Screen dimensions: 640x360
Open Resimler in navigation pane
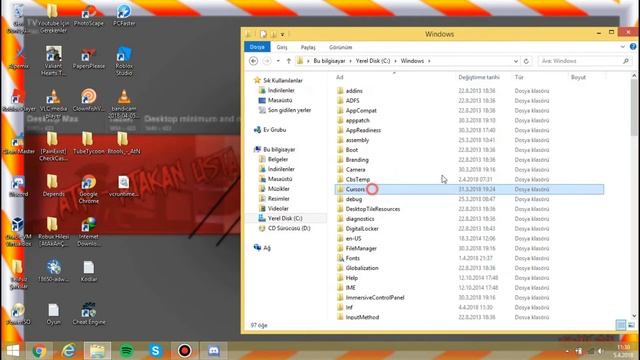coord(278,198)
